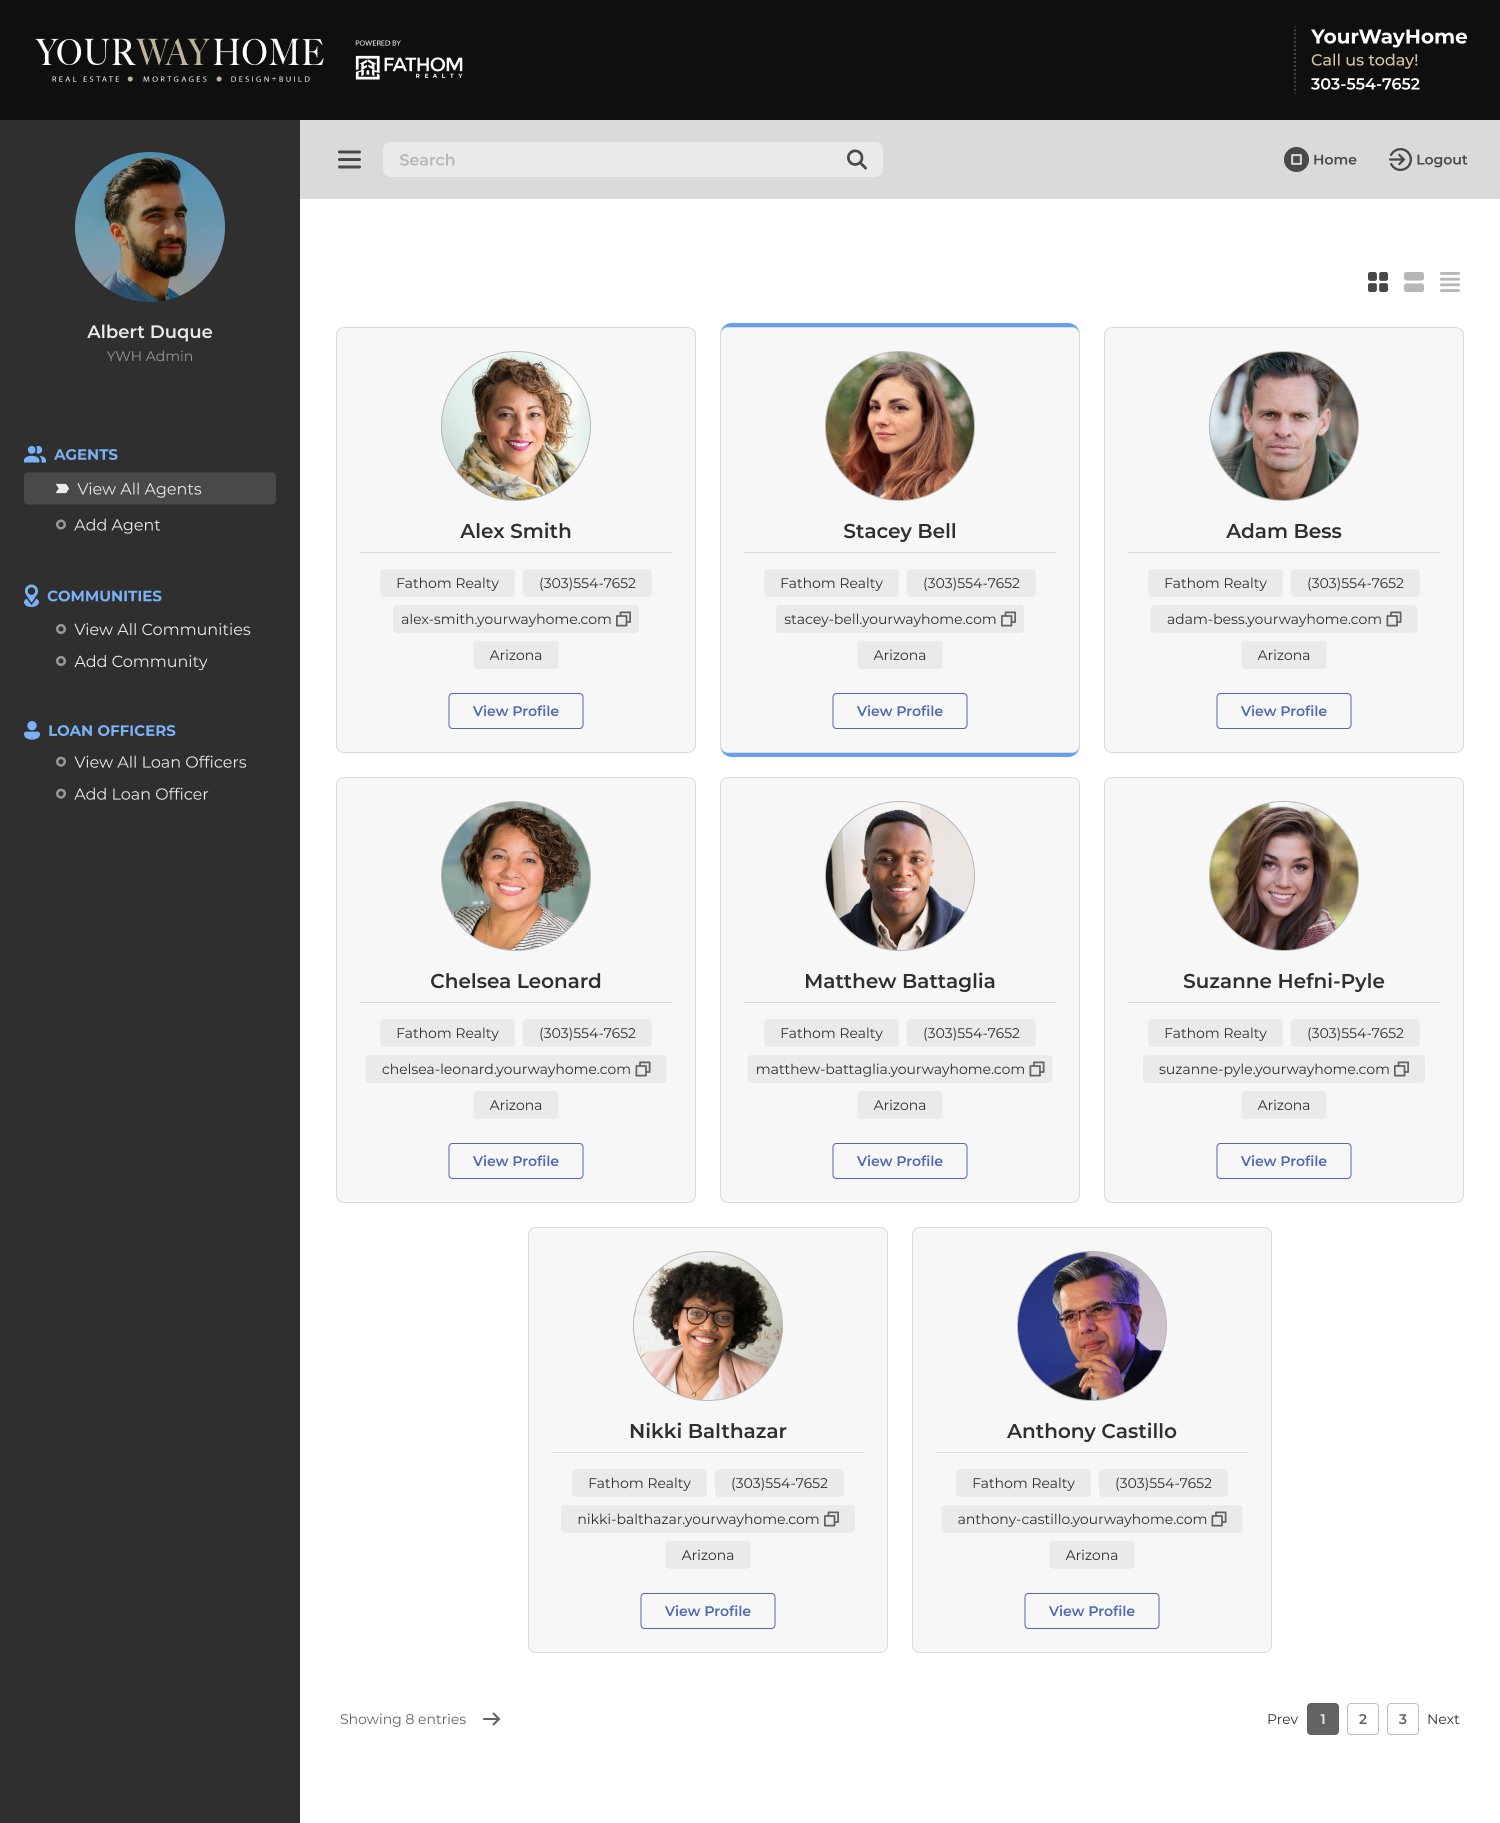Click Fathom Realty tag on Adam Bess card
1500x1823 pixels.
click(1215, 583)
